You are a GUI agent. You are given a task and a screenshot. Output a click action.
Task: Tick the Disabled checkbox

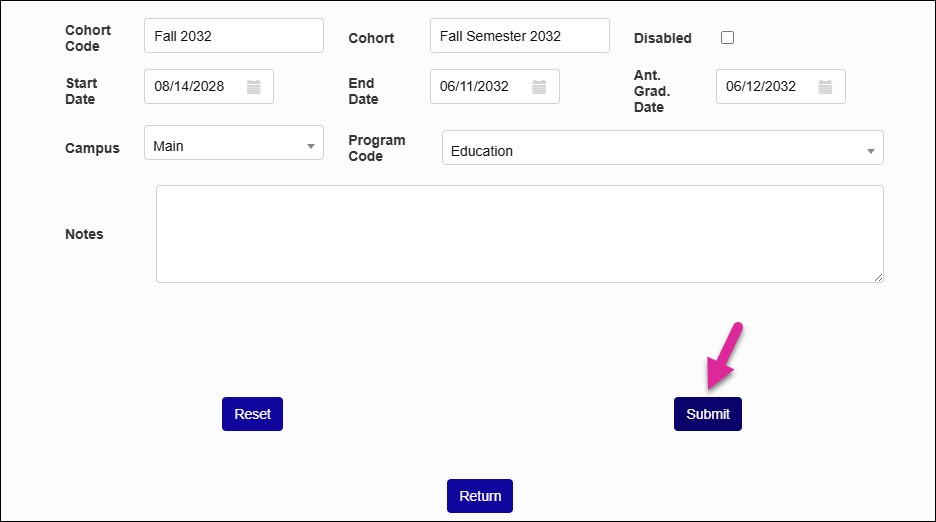click(x=727, y=38)
